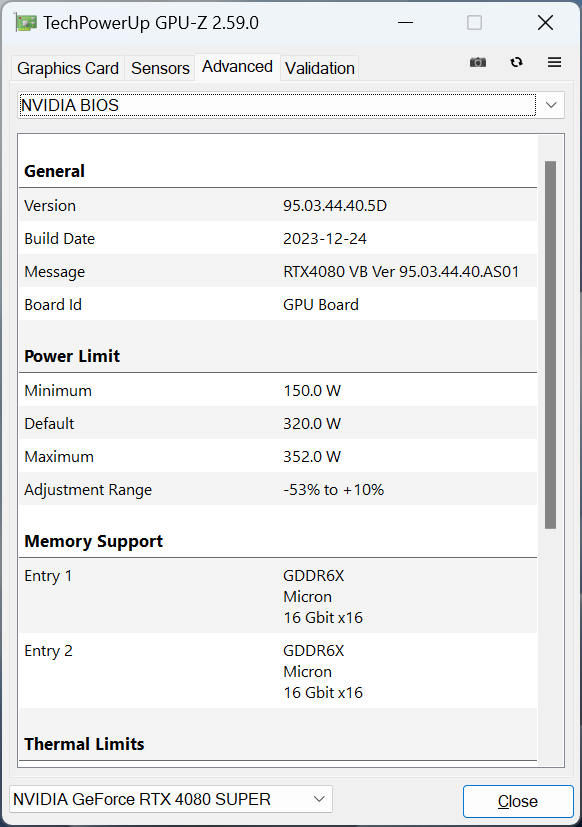Click the Entry 2 memory row label
The width and height of the screenshot is (582, 827).
coord(48,651)
